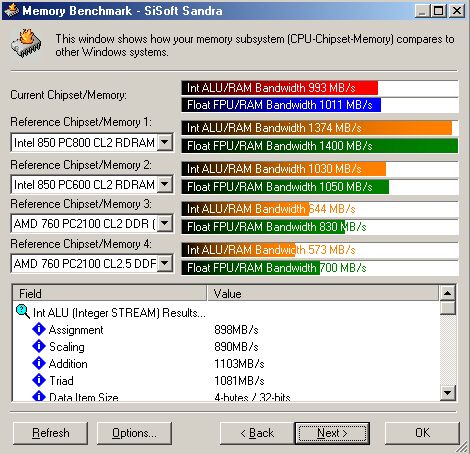The image size is (470, 454).
Task: Open the Reference Chipset/Memory 4 dropdown arrow
Action: point(165,263)
